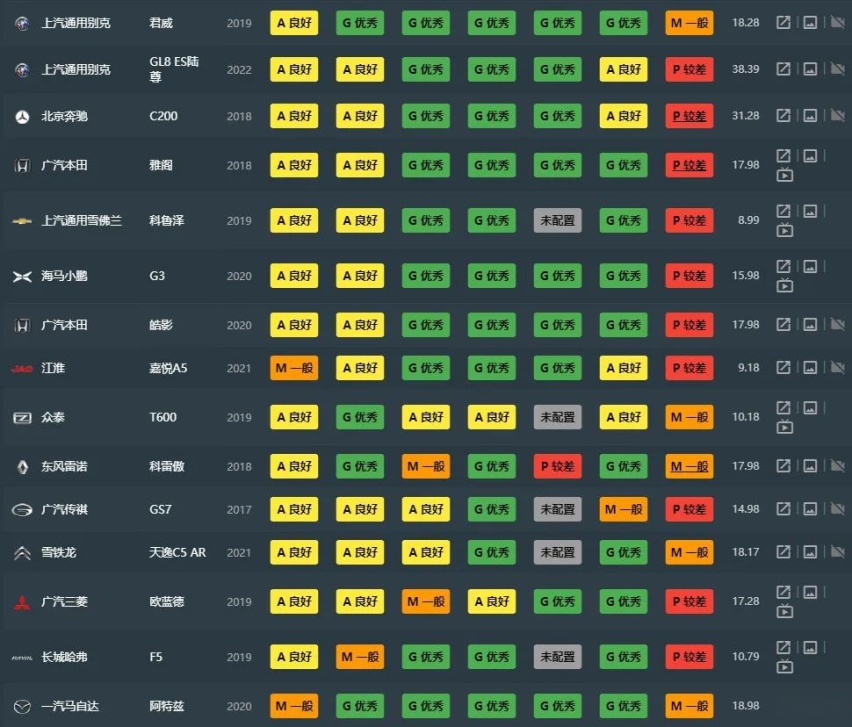Viewport: 852px width, 727px height.
Task: Click the price value 38.39
Action: 746,69
